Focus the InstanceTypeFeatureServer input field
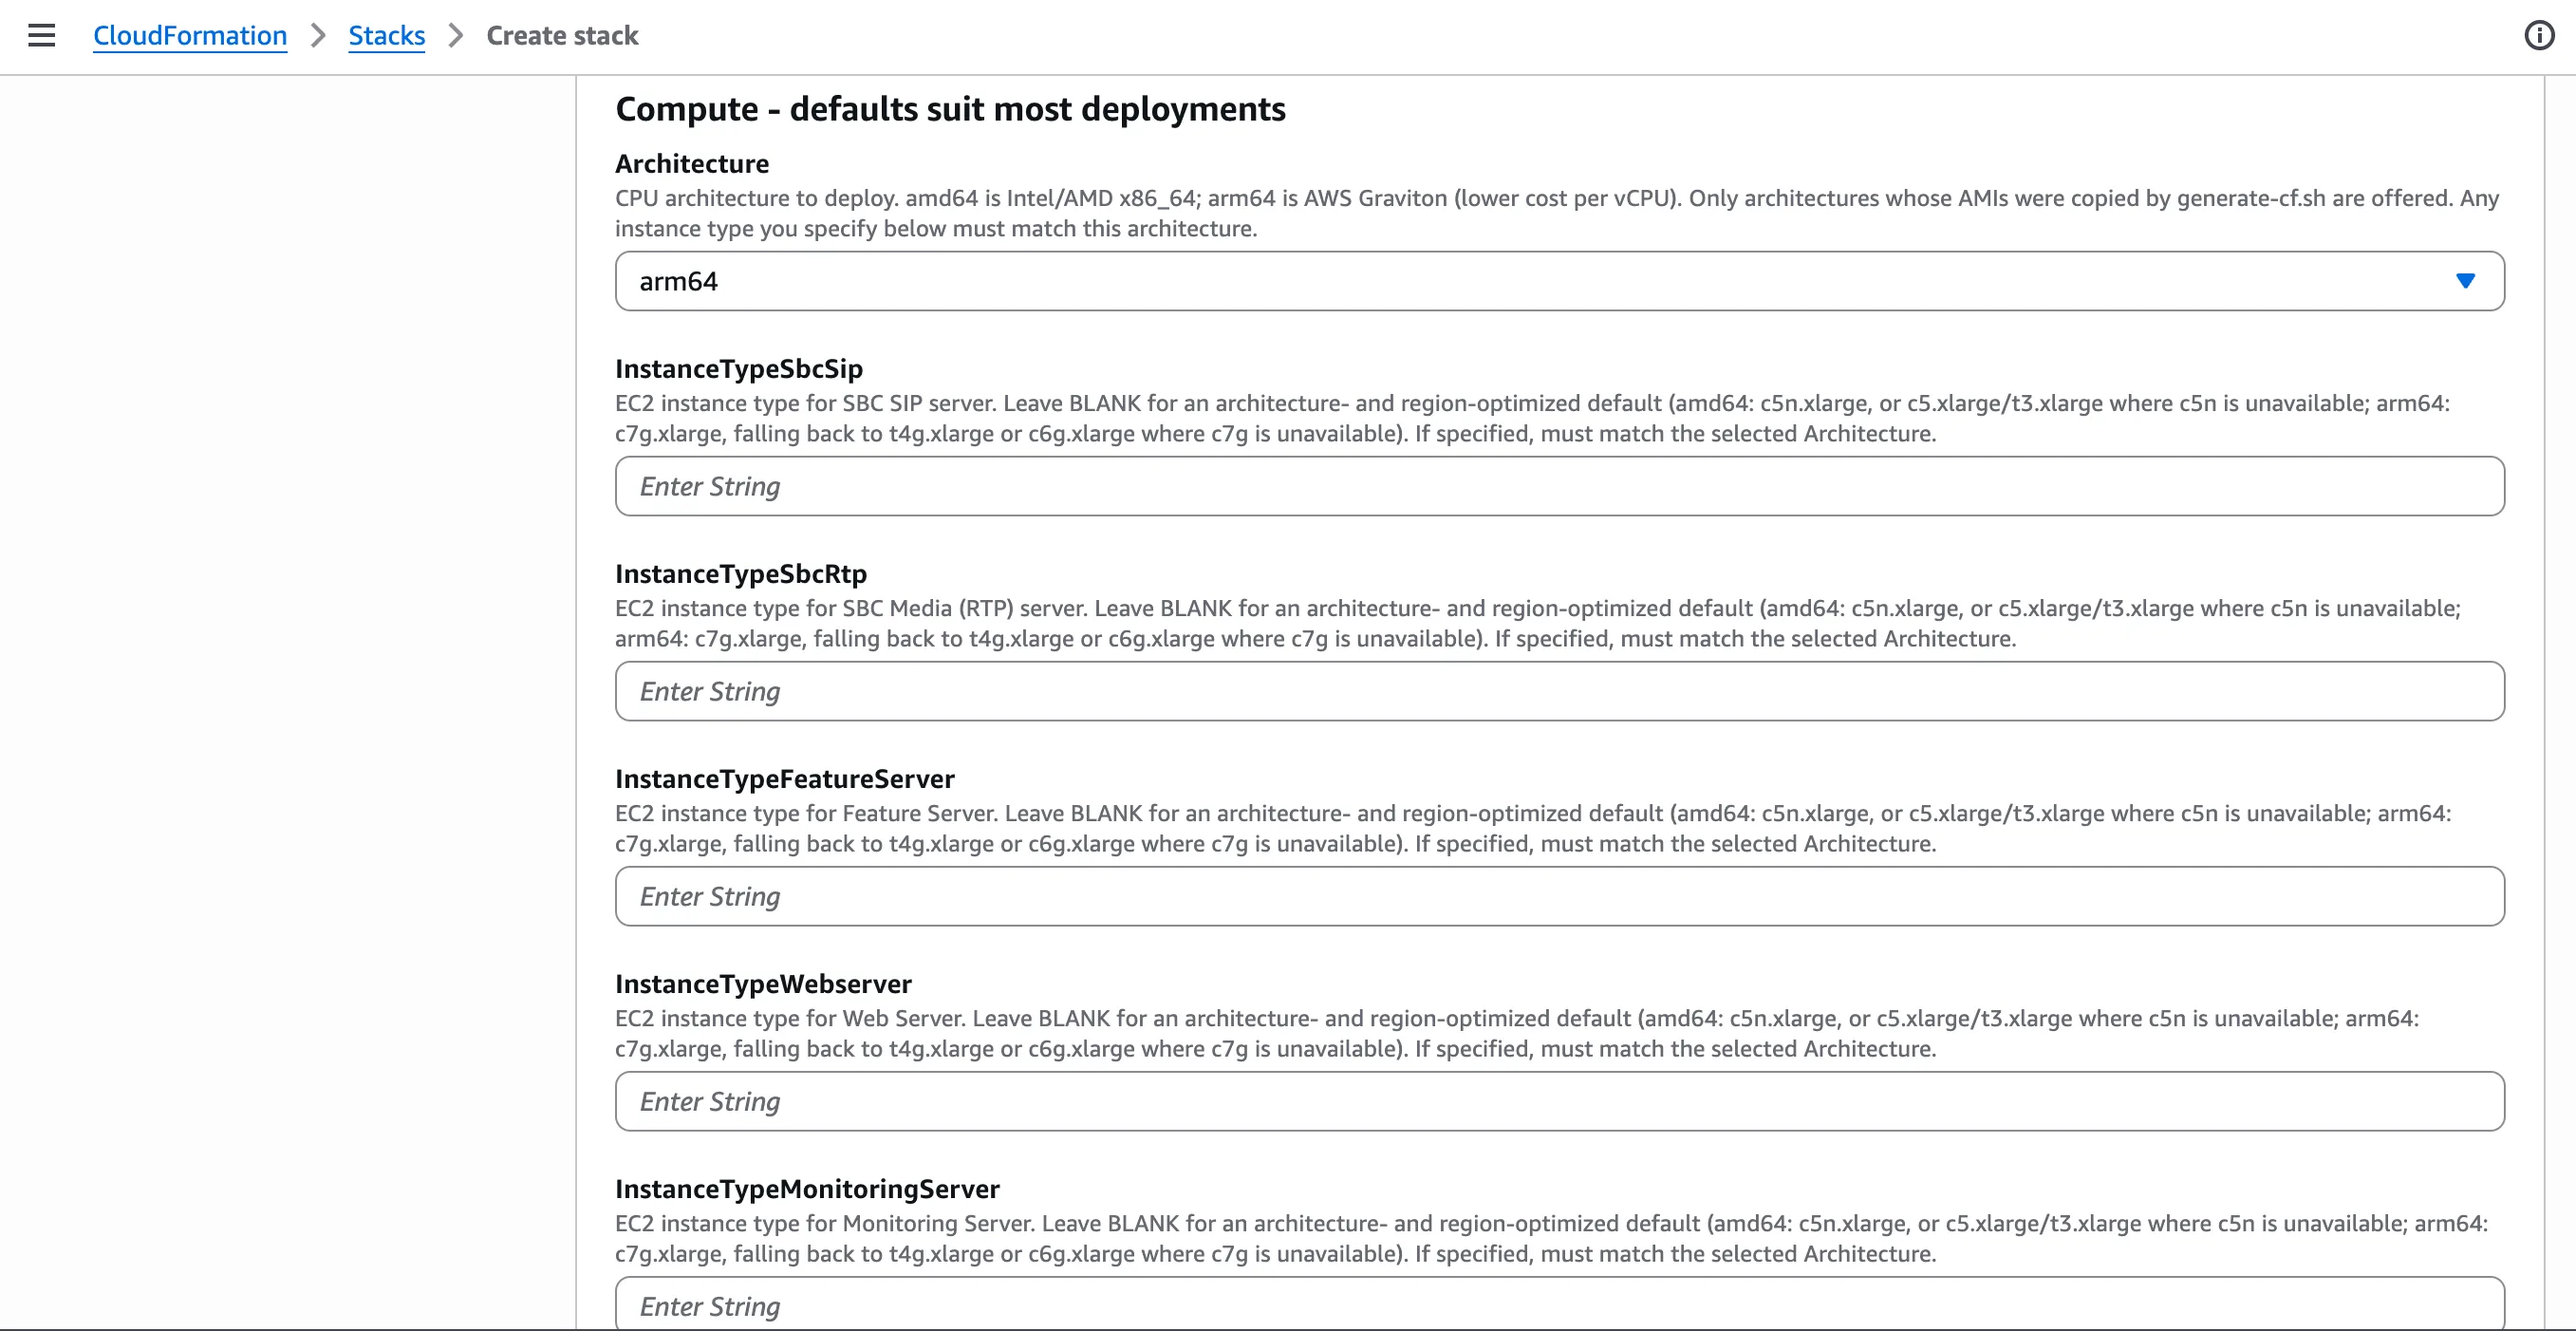Viewport: 2576px width, 1331px height. coord(1559,896)
